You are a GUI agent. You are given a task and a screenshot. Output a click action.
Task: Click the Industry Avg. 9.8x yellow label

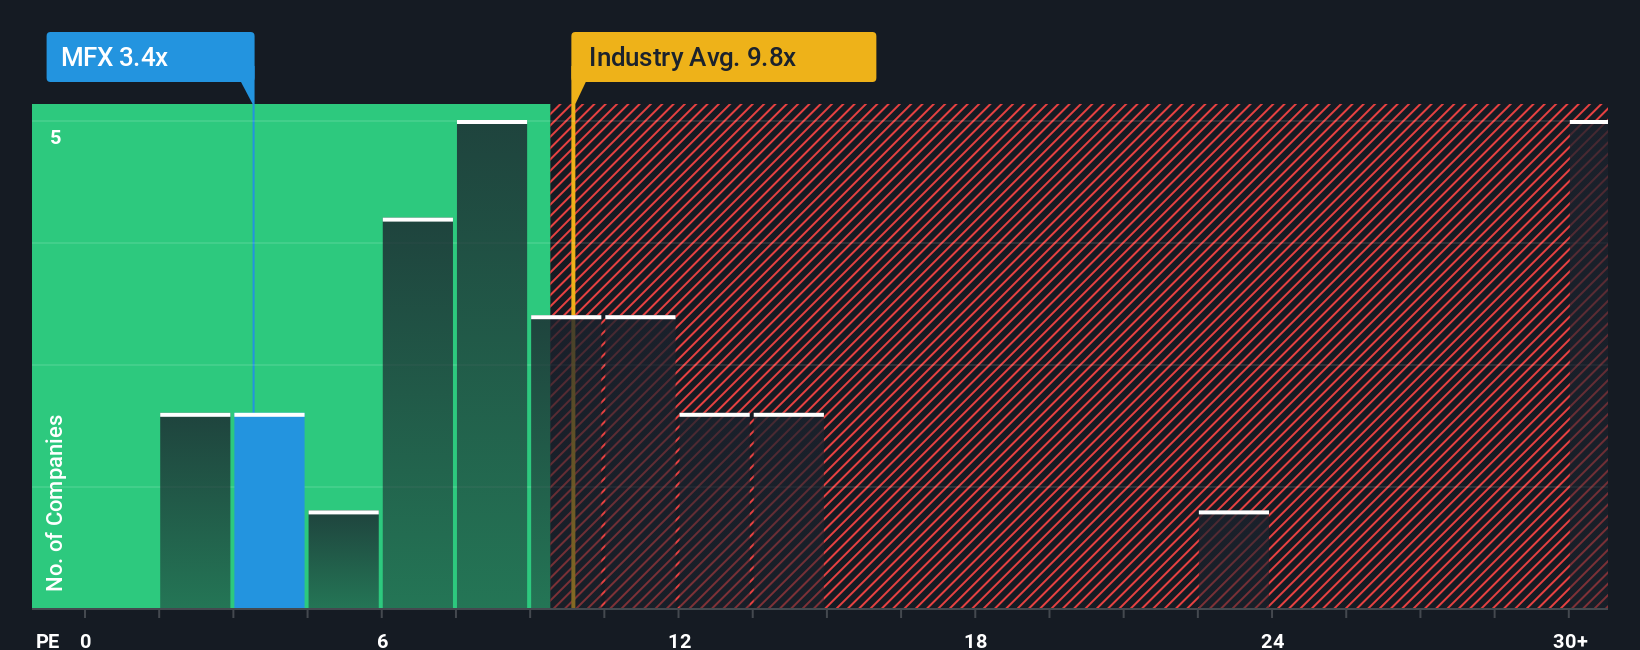point(723,57)
